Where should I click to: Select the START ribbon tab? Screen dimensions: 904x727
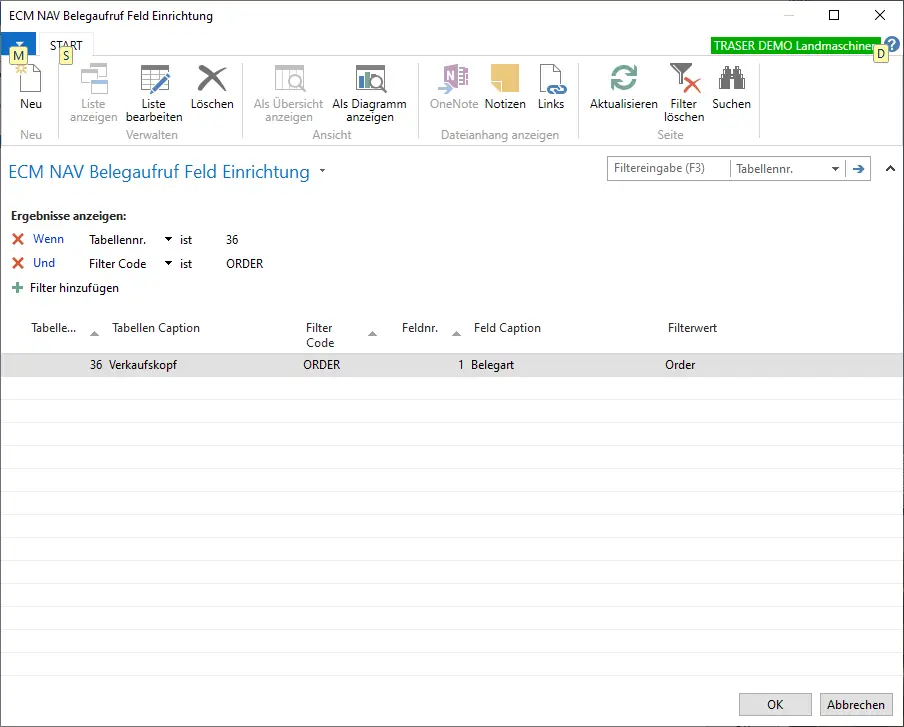click(x=66, y=46)
